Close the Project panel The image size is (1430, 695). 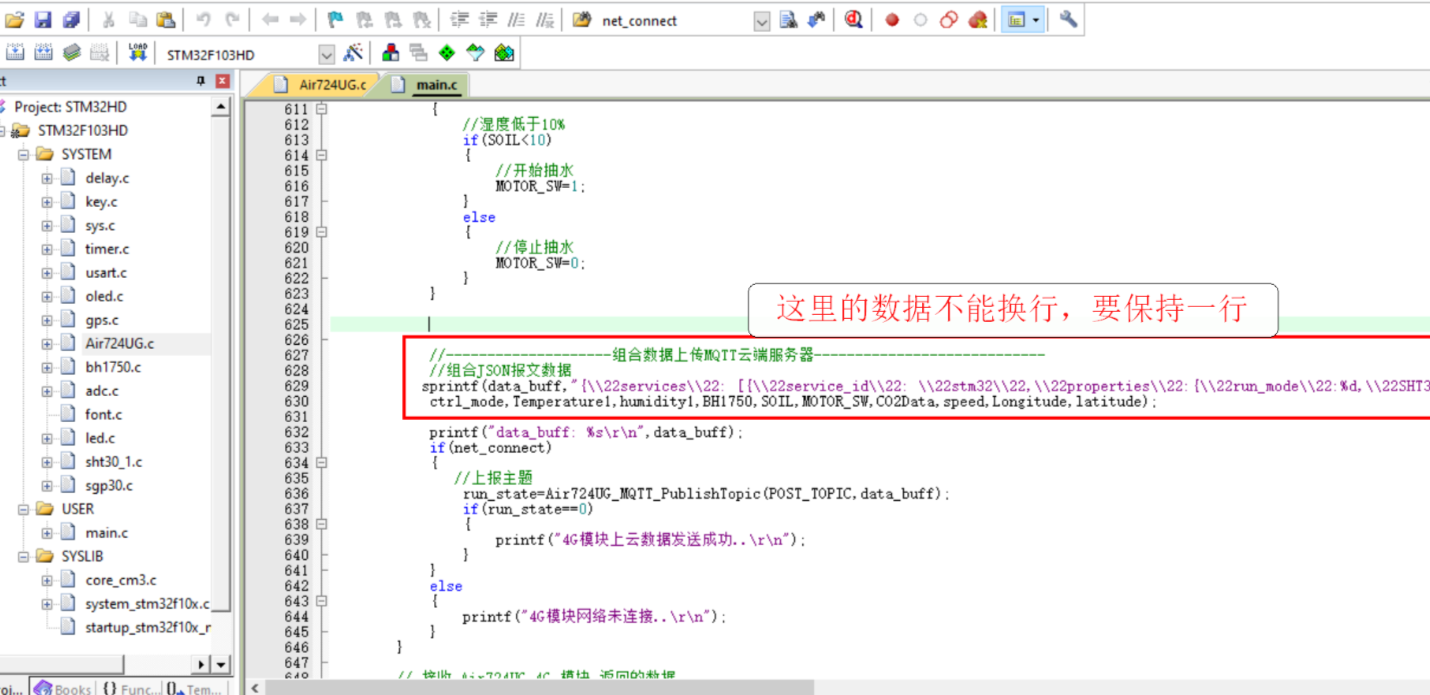(x=222, y=81)
